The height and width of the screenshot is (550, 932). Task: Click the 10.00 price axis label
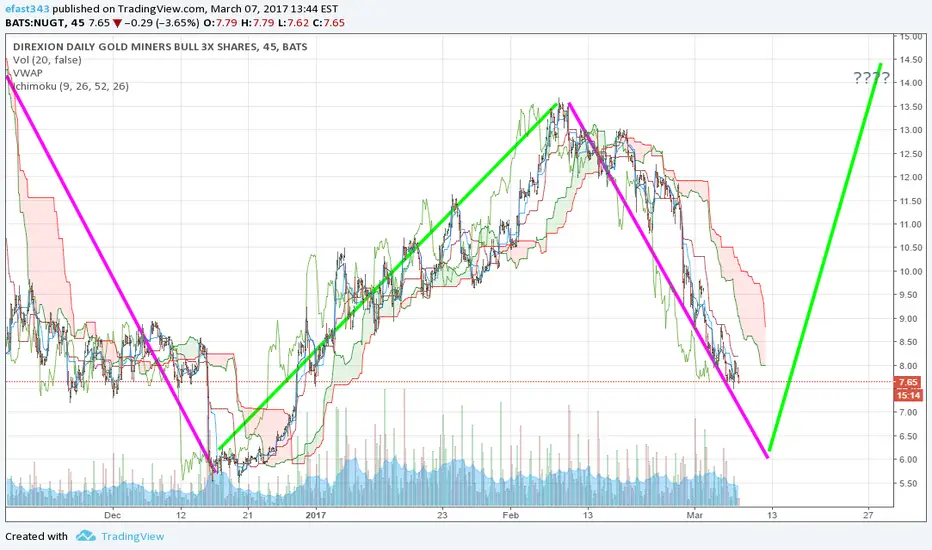coord(911,272)
